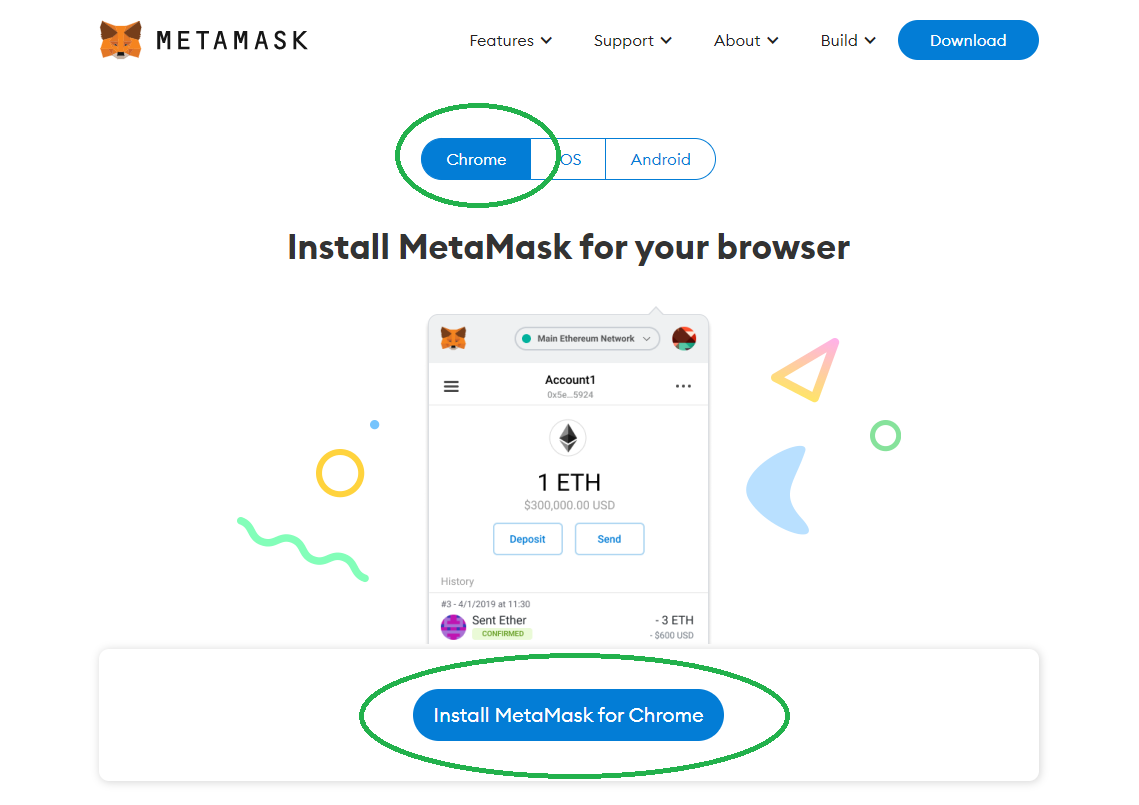This screenshot has width=1139, height=805.
Task: Click the Deposit button in wallet
Action: click(527, 539)
